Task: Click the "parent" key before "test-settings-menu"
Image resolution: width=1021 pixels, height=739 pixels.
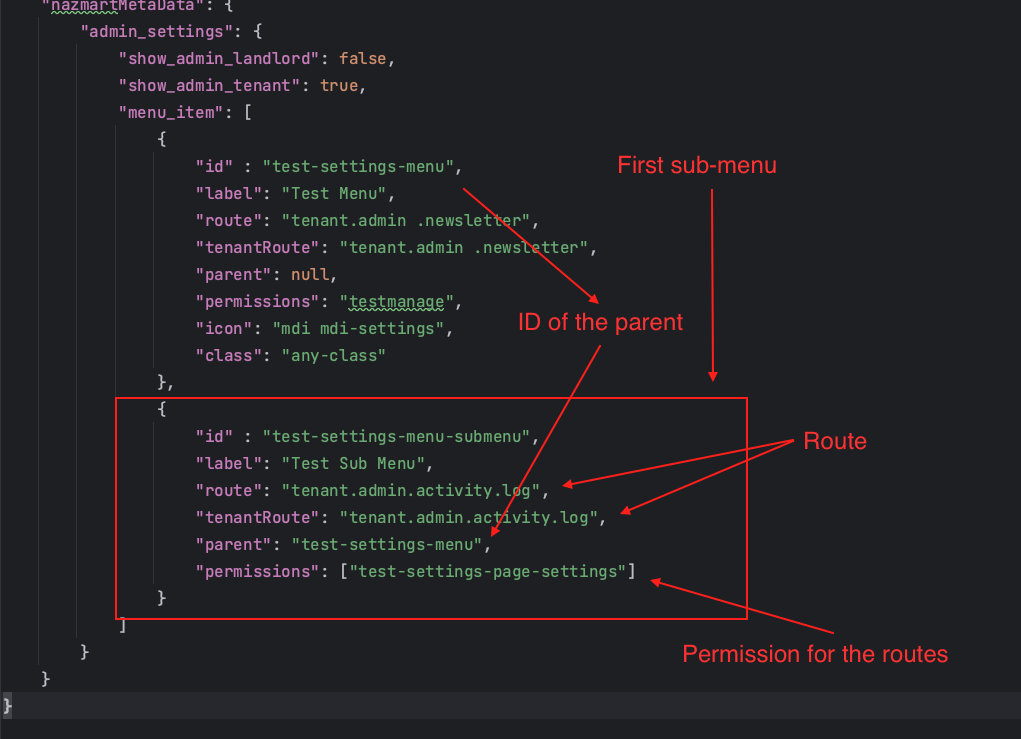Action: 232,545
